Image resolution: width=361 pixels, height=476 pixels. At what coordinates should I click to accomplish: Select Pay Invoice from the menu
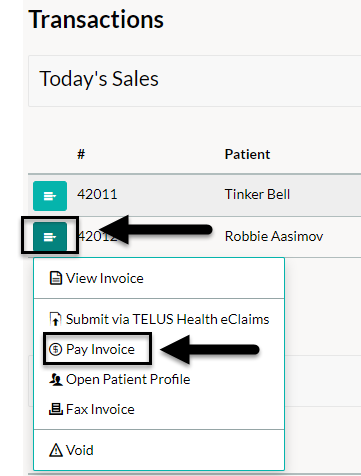pos(159,349)
